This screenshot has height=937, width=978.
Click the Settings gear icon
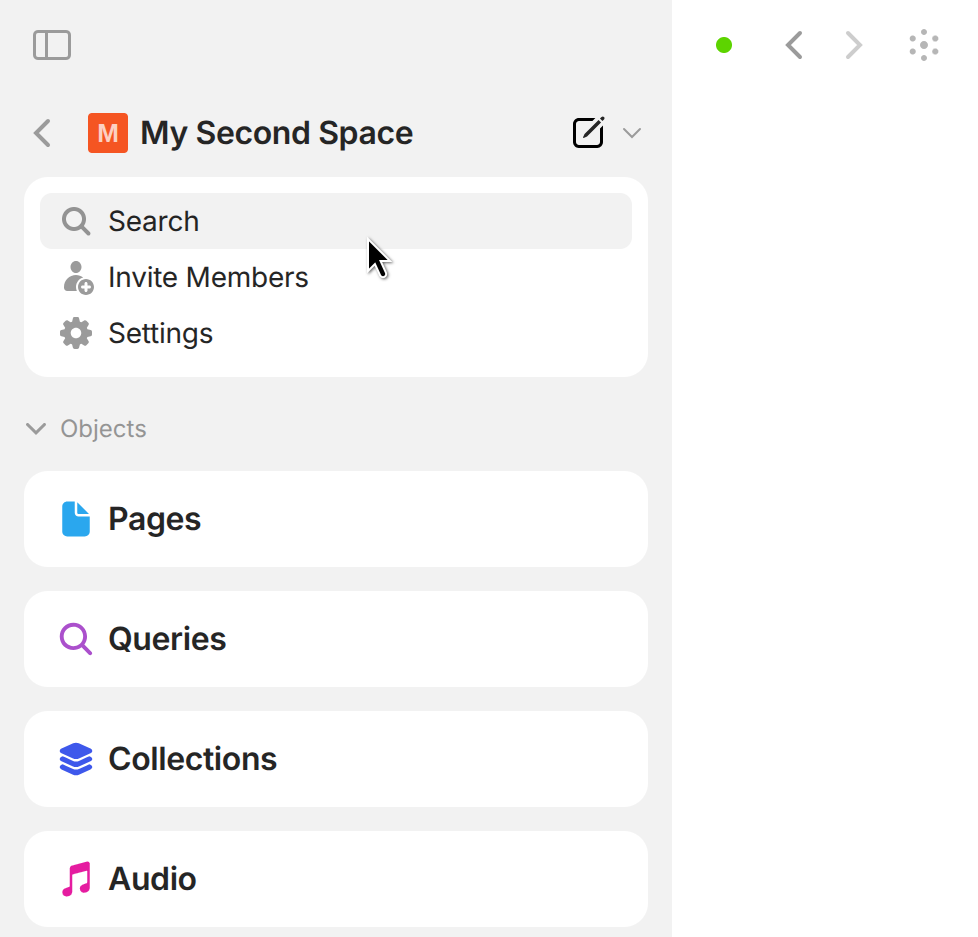click(76, 333)
